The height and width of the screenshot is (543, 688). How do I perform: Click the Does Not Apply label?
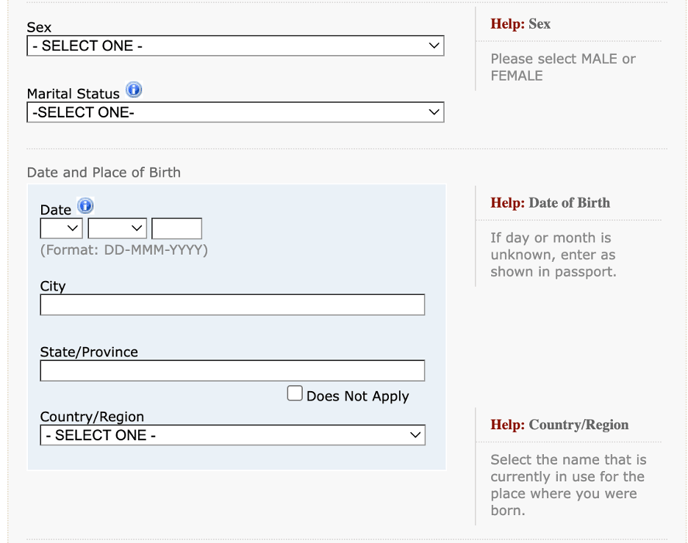coord(358,396)
